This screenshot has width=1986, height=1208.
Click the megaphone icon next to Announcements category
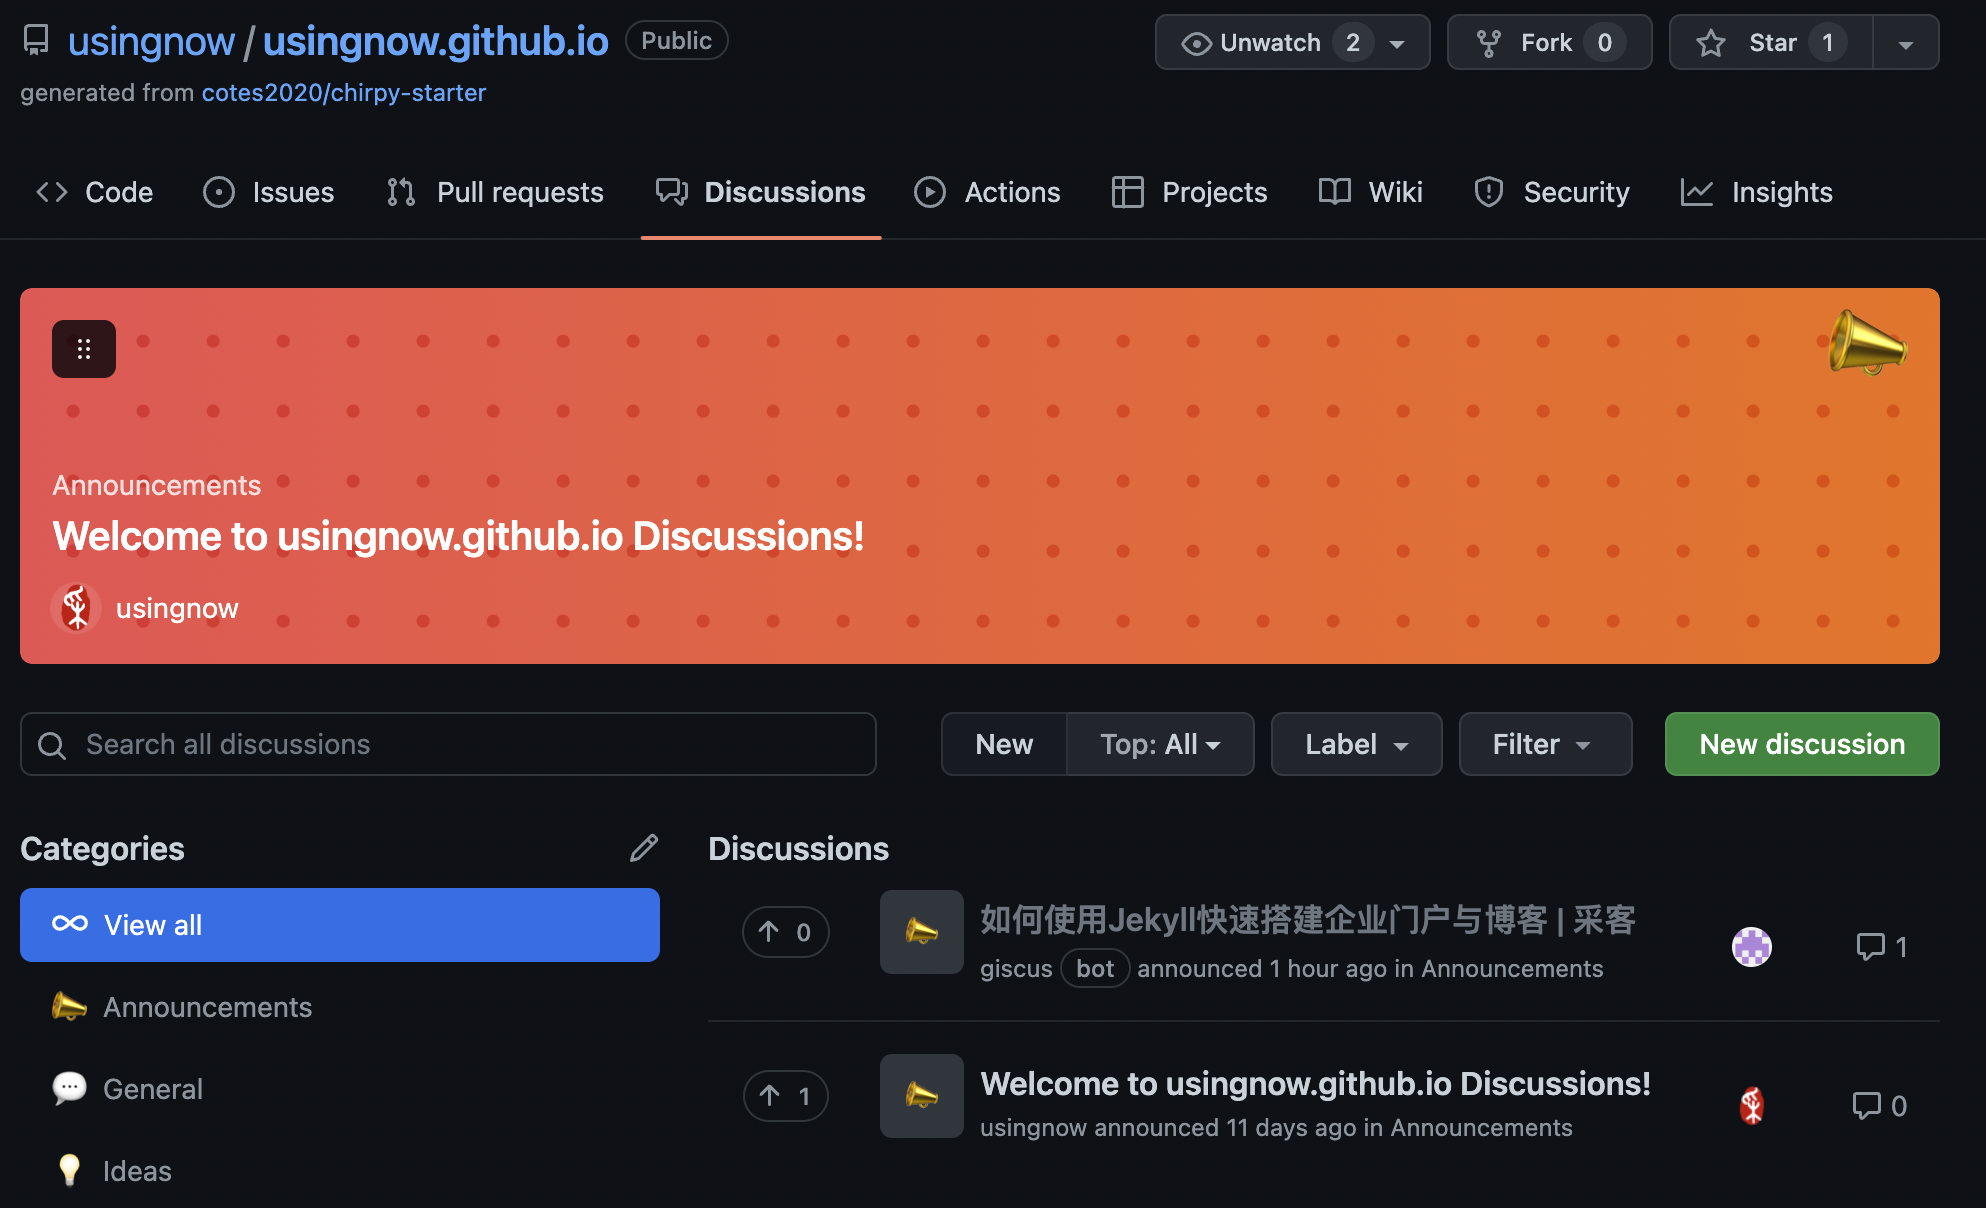point(69,1006)
